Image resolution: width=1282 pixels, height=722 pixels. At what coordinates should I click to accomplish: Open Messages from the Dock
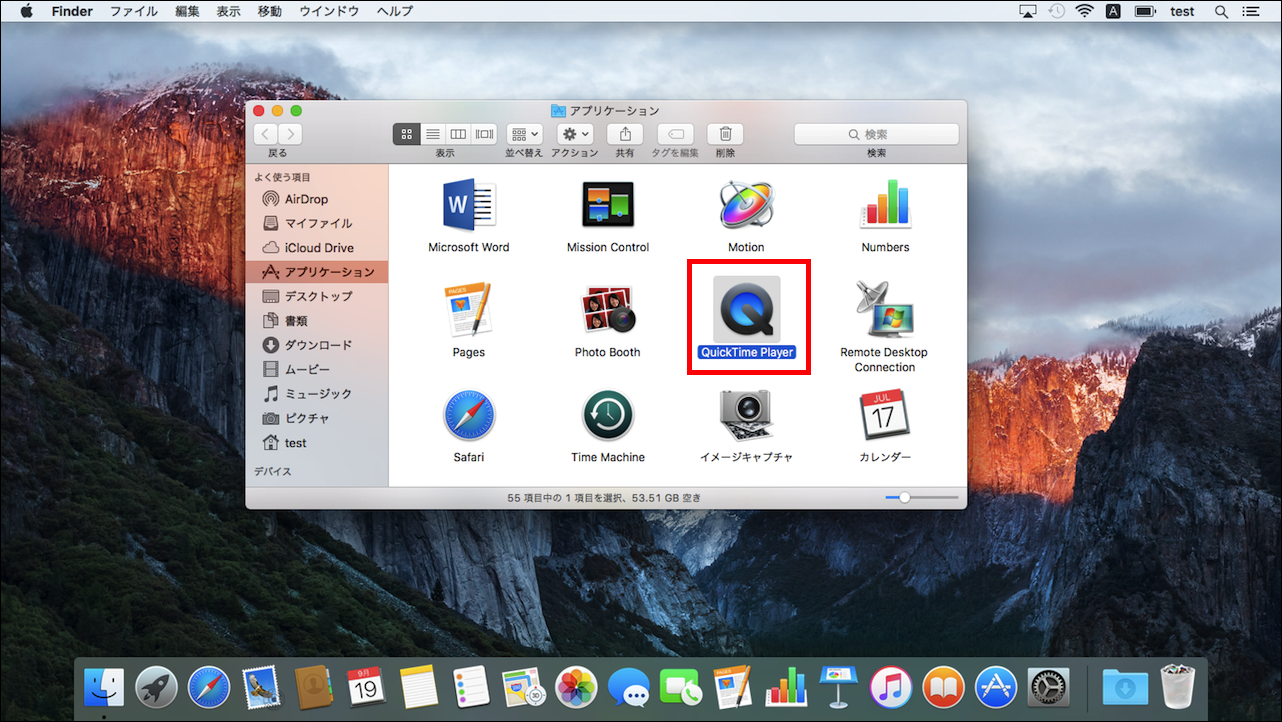(629, 687)
